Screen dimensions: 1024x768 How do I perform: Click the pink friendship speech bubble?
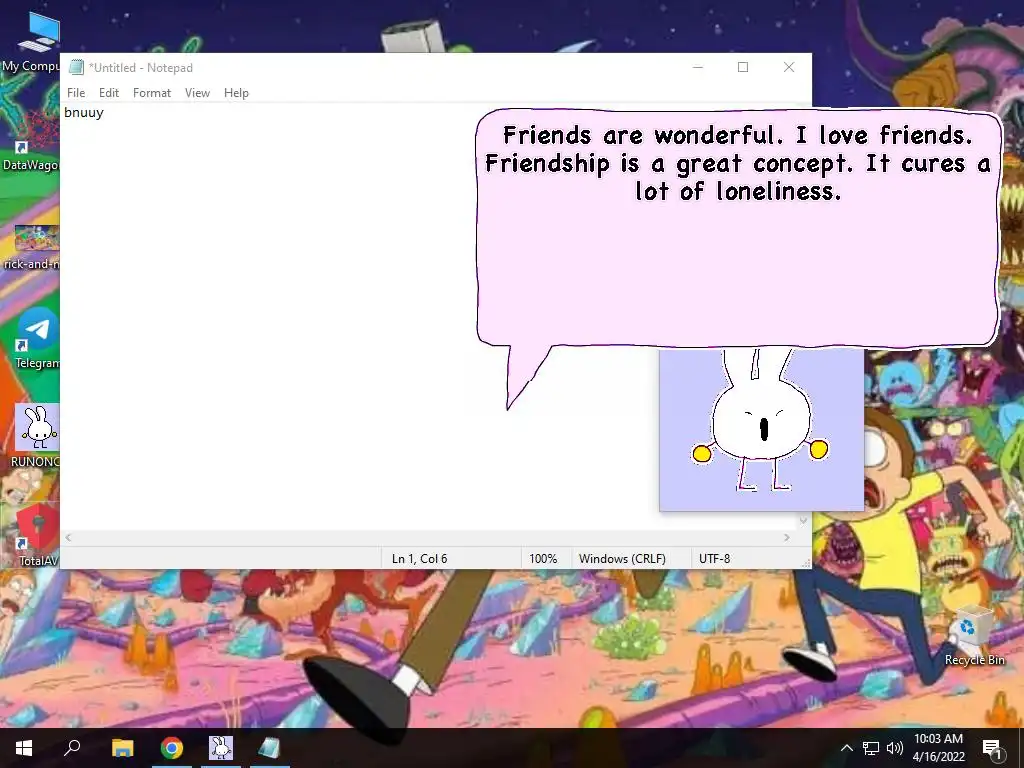click(737, 229)
